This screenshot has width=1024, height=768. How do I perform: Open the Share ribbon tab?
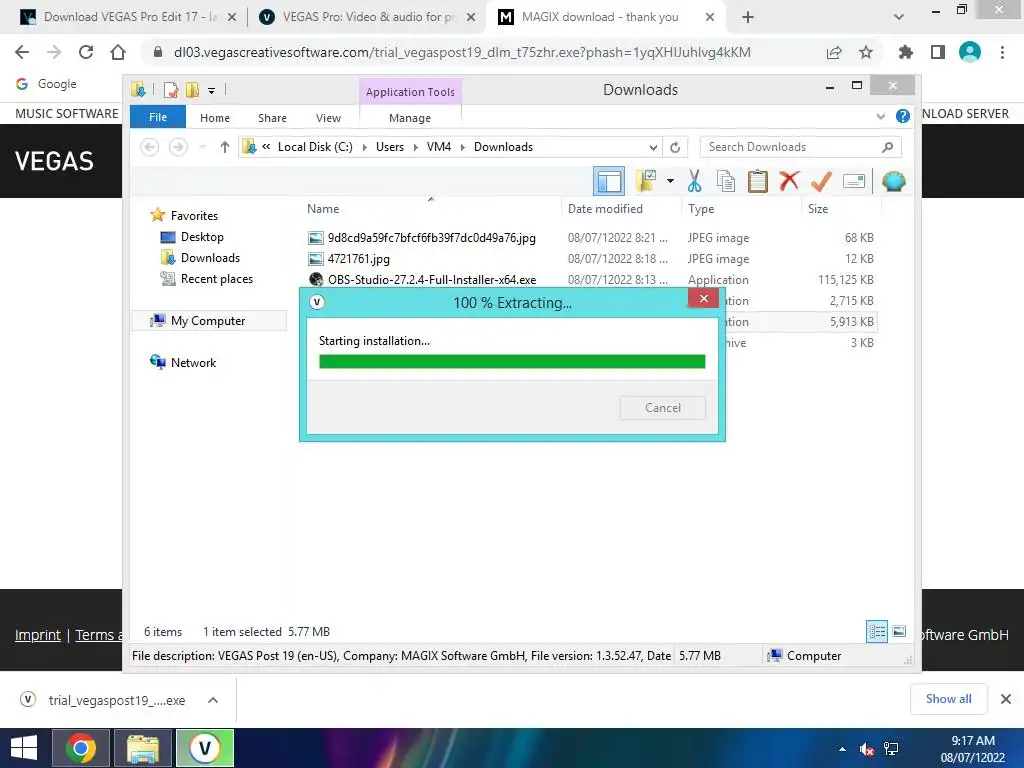[x=272, y=118]
